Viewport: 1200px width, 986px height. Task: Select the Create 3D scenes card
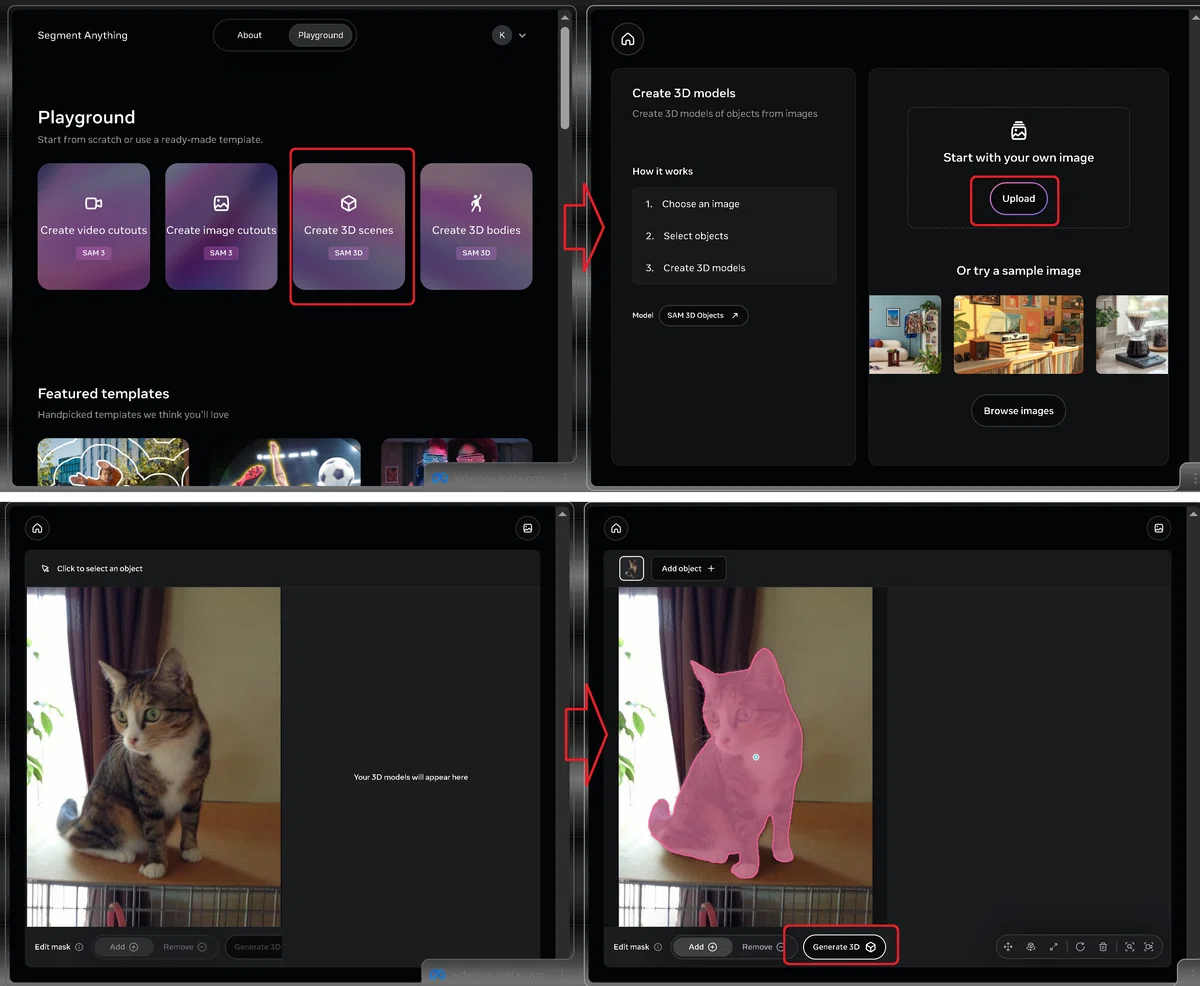349,227
